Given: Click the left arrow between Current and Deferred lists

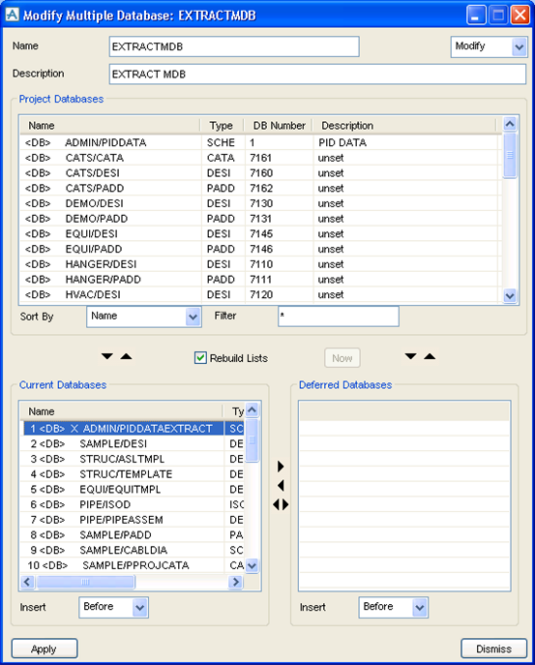Looking at the screenshot, I should tap(280, 485).
